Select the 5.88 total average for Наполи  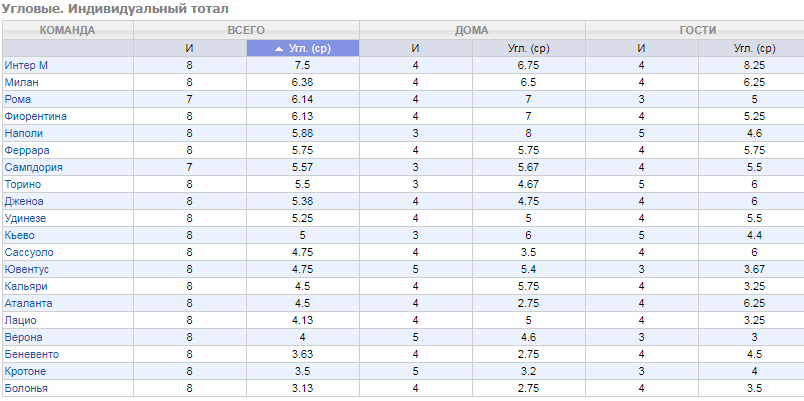(x=303, y=133)
